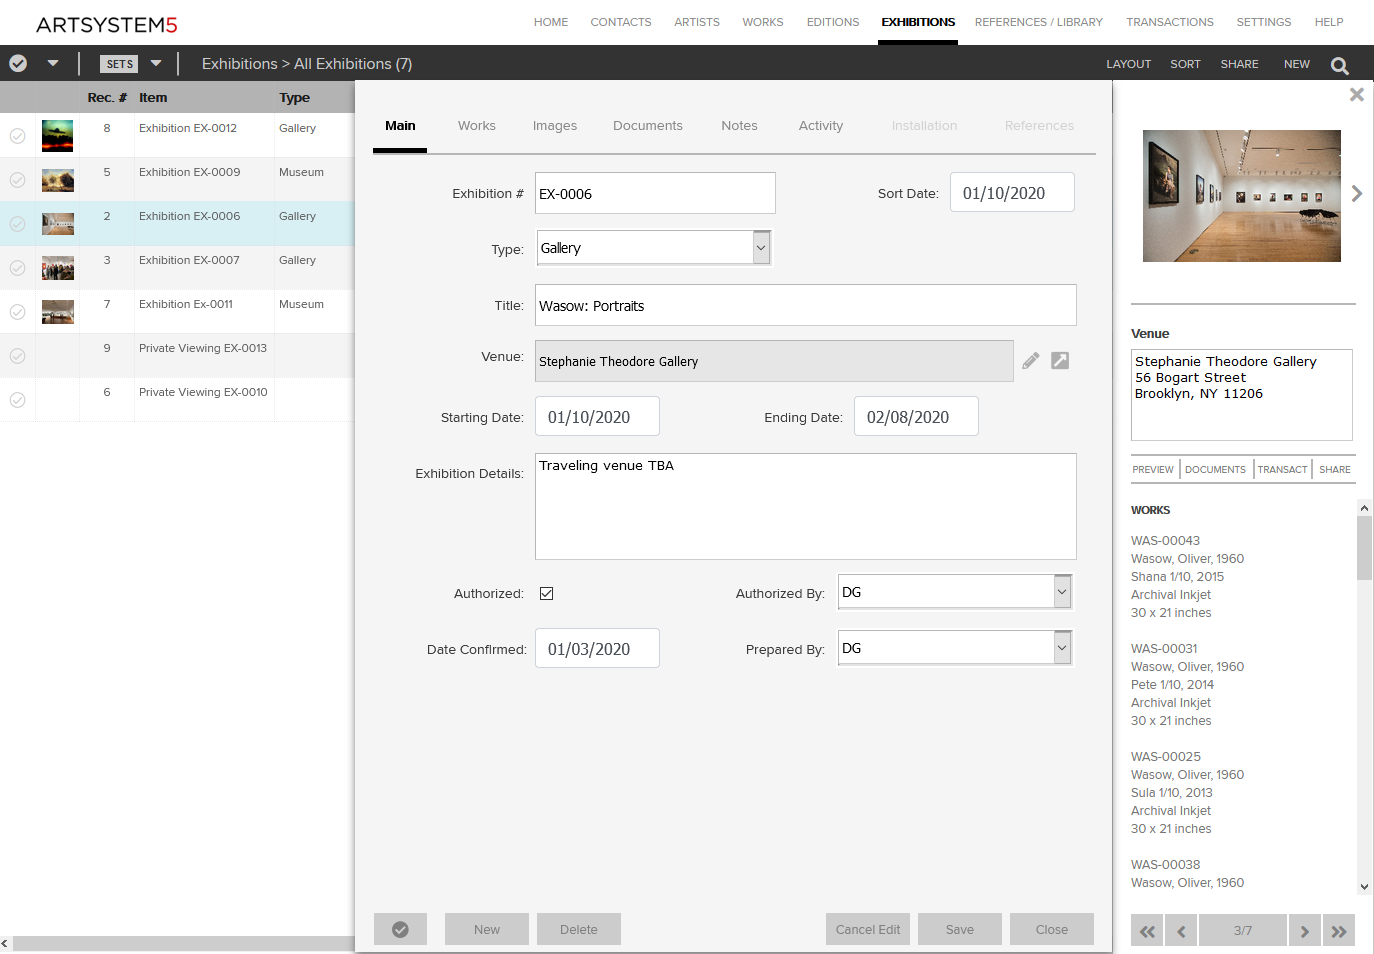Select row checkmark for Exhibition EX-0012
The image size is (1374, 954).
coord(18,136)
